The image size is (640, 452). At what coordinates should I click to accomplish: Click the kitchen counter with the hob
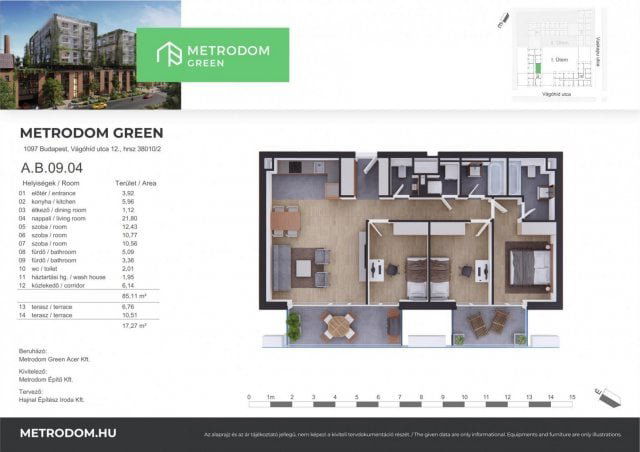[x=301, y=168]
